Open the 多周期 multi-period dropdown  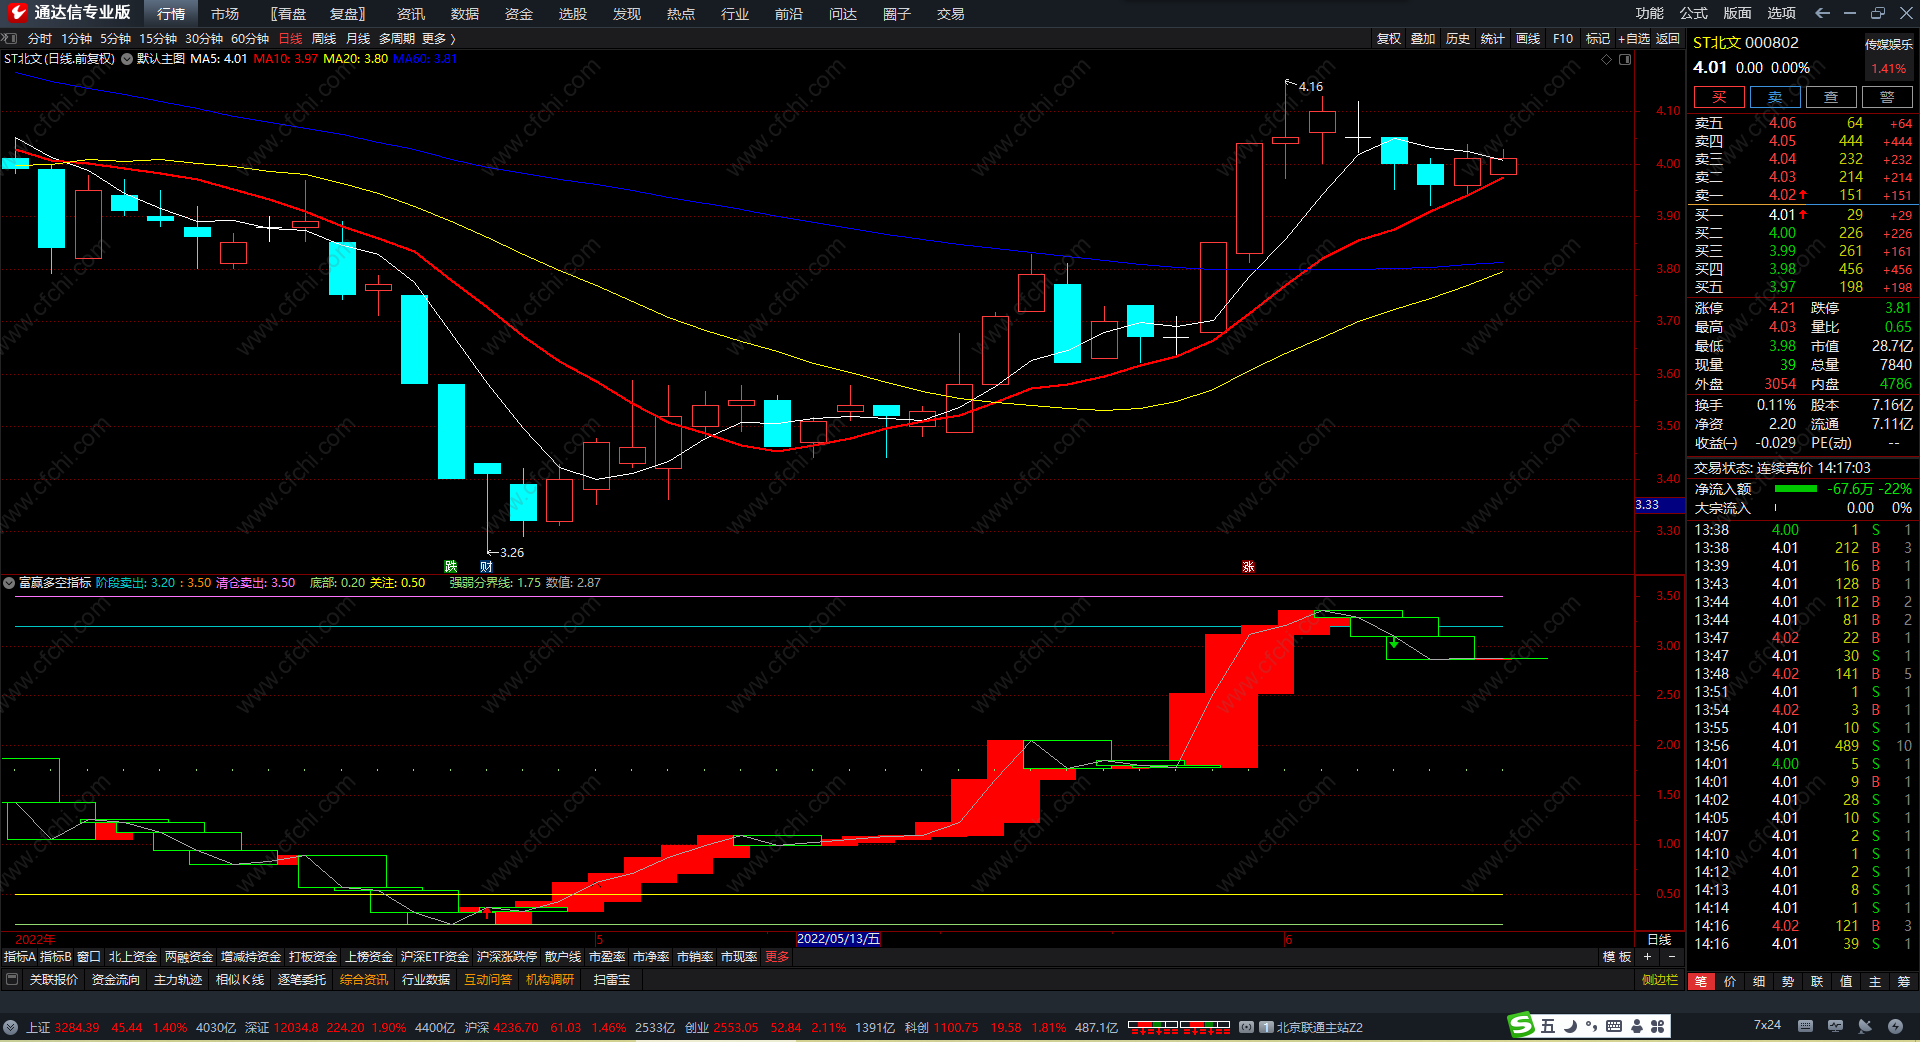[397, 39]
